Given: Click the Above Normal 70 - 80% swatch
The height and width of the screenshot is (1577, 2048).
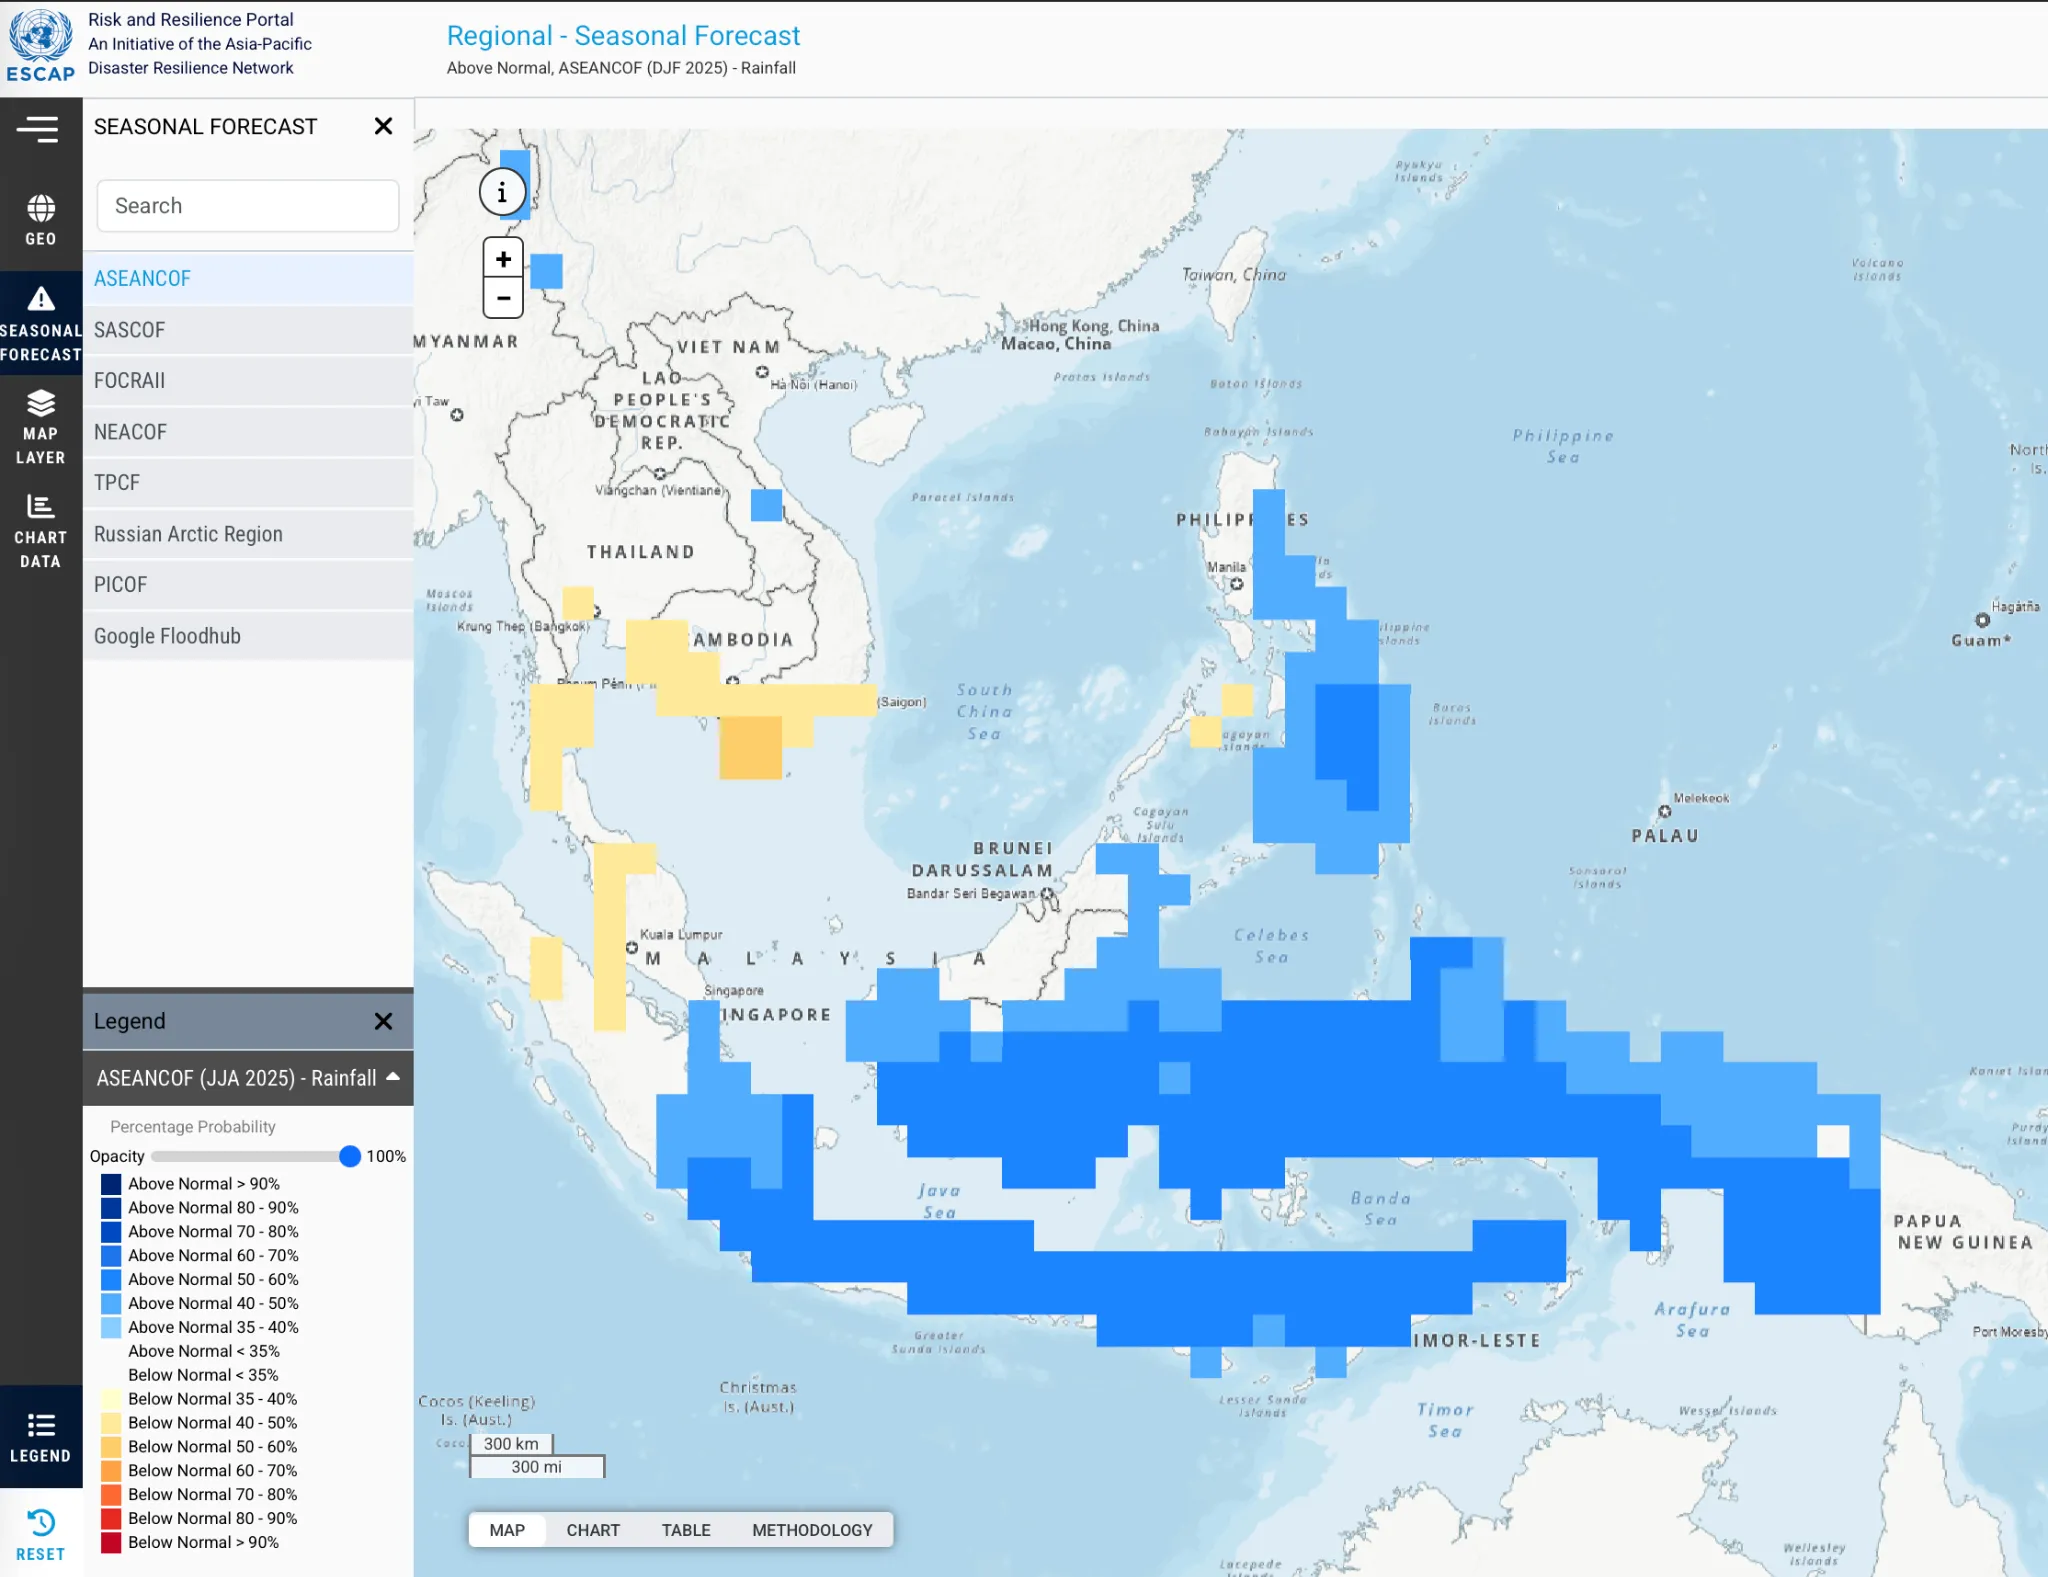Looking at the screenshot, I should coord(111,1232).
